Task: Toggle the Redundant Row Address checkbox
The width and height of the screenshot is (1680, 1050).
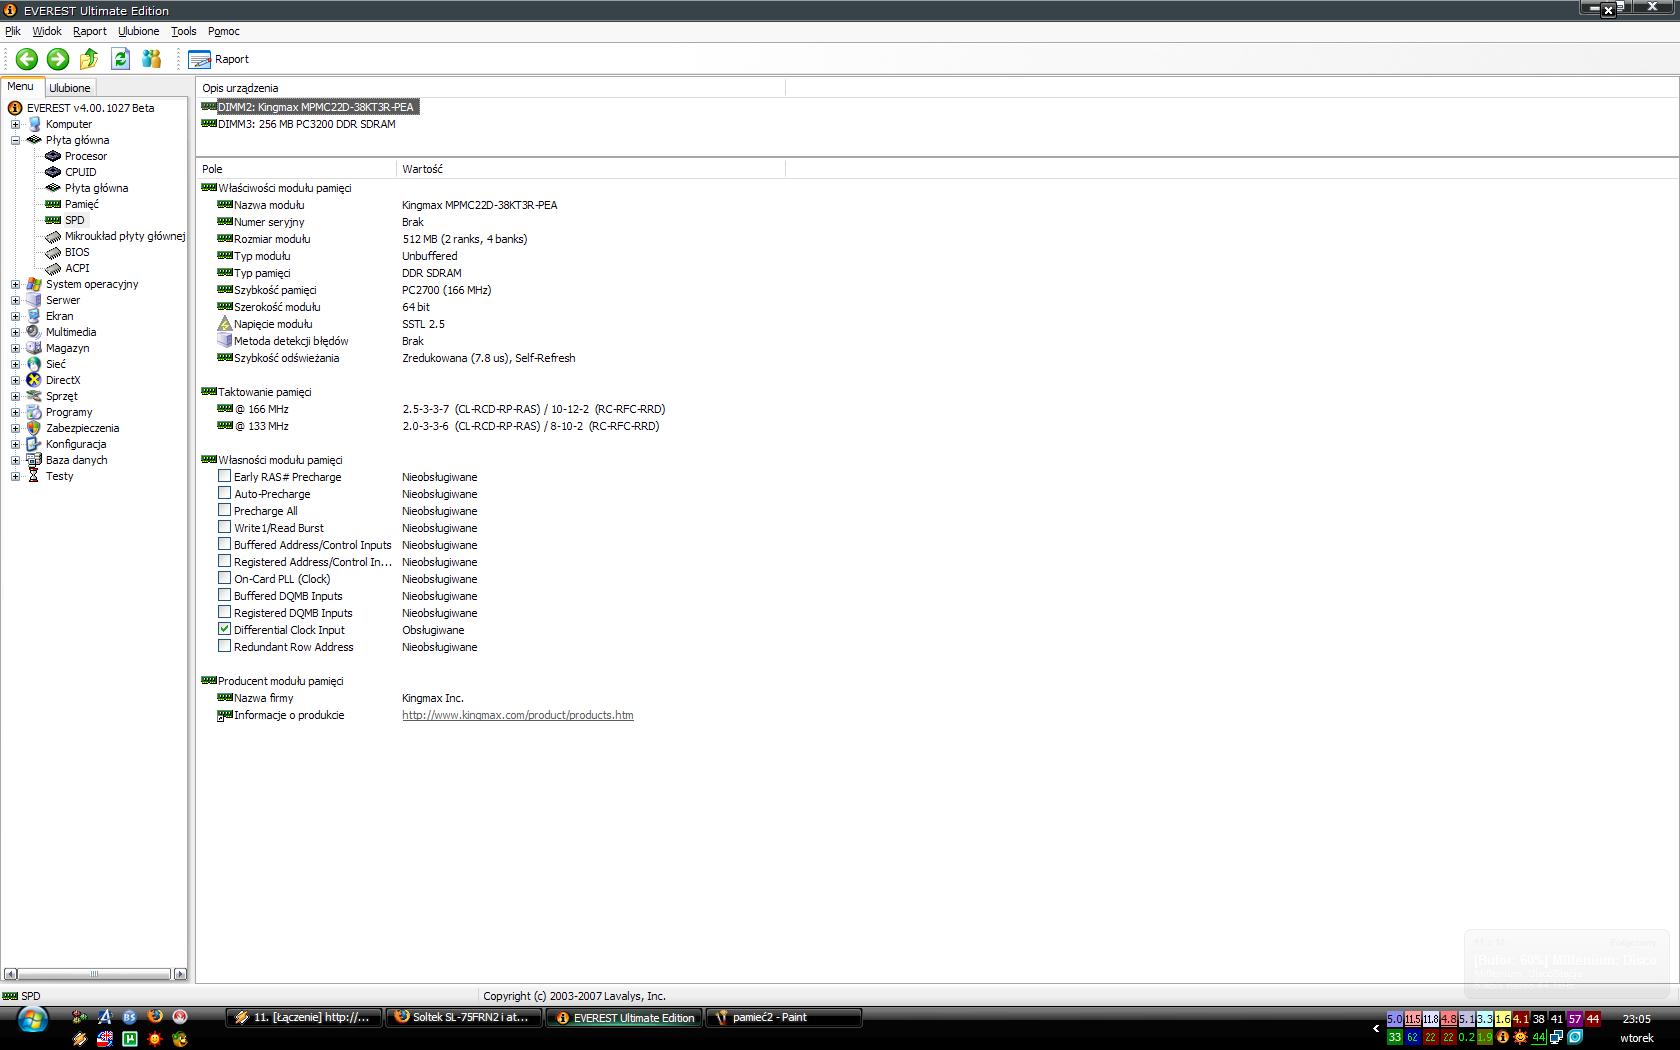Action: coord(225,647)
